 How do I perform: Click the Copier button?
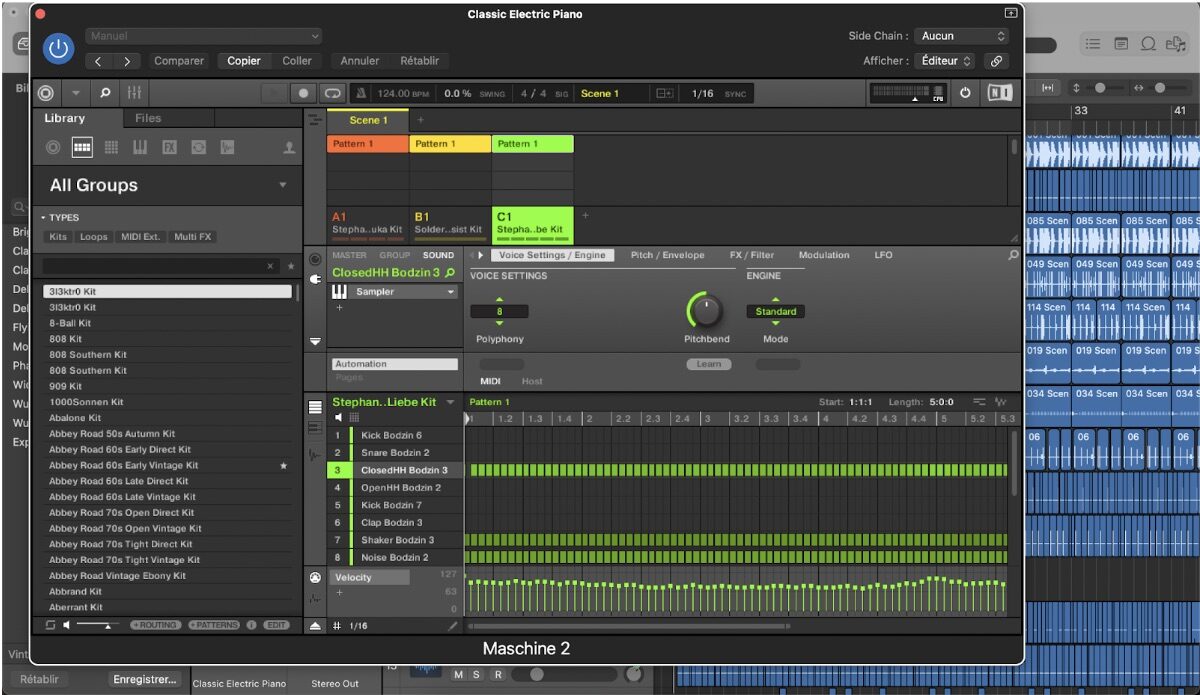pos(244,61)
